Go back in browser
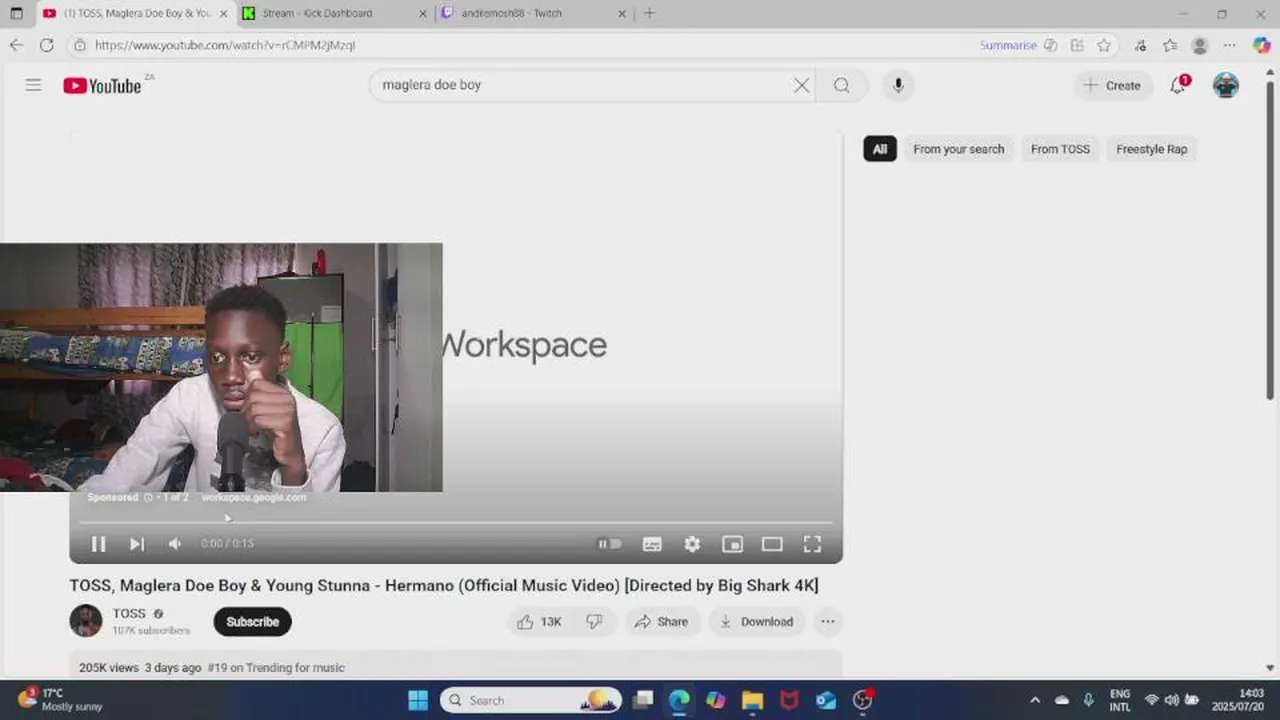Image resolution: width=1280 pixels, height=720 pixels. pos(16,45)
